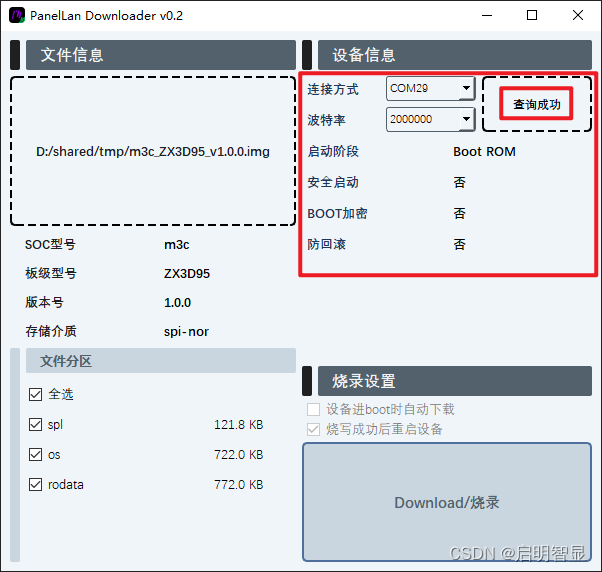Uncheck the os partition checkbox
602x572 pixels.
(36, 455)
